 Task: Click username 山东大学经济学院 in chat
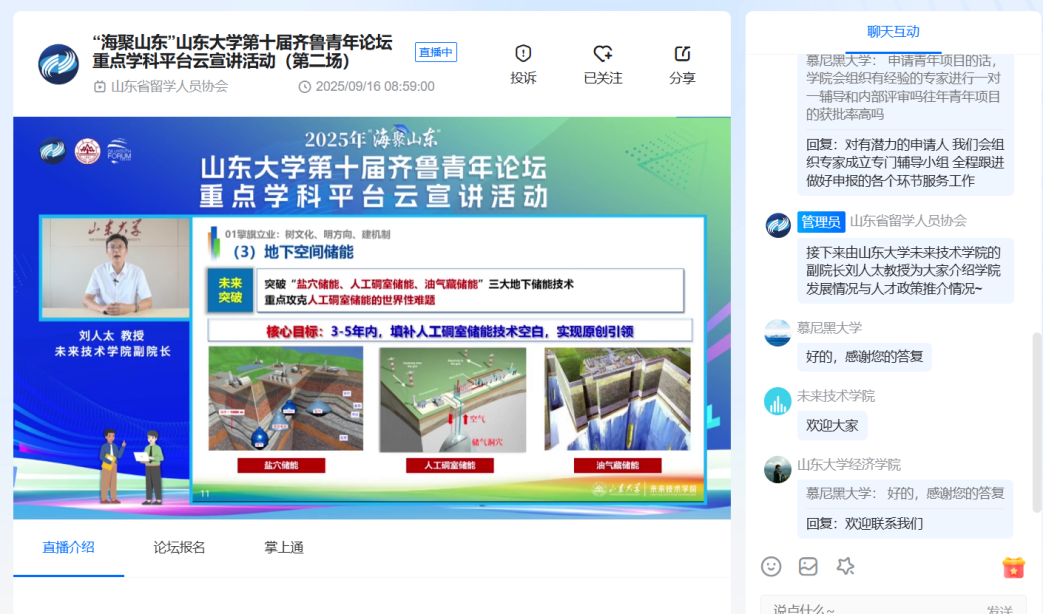(x=849, y=464)
